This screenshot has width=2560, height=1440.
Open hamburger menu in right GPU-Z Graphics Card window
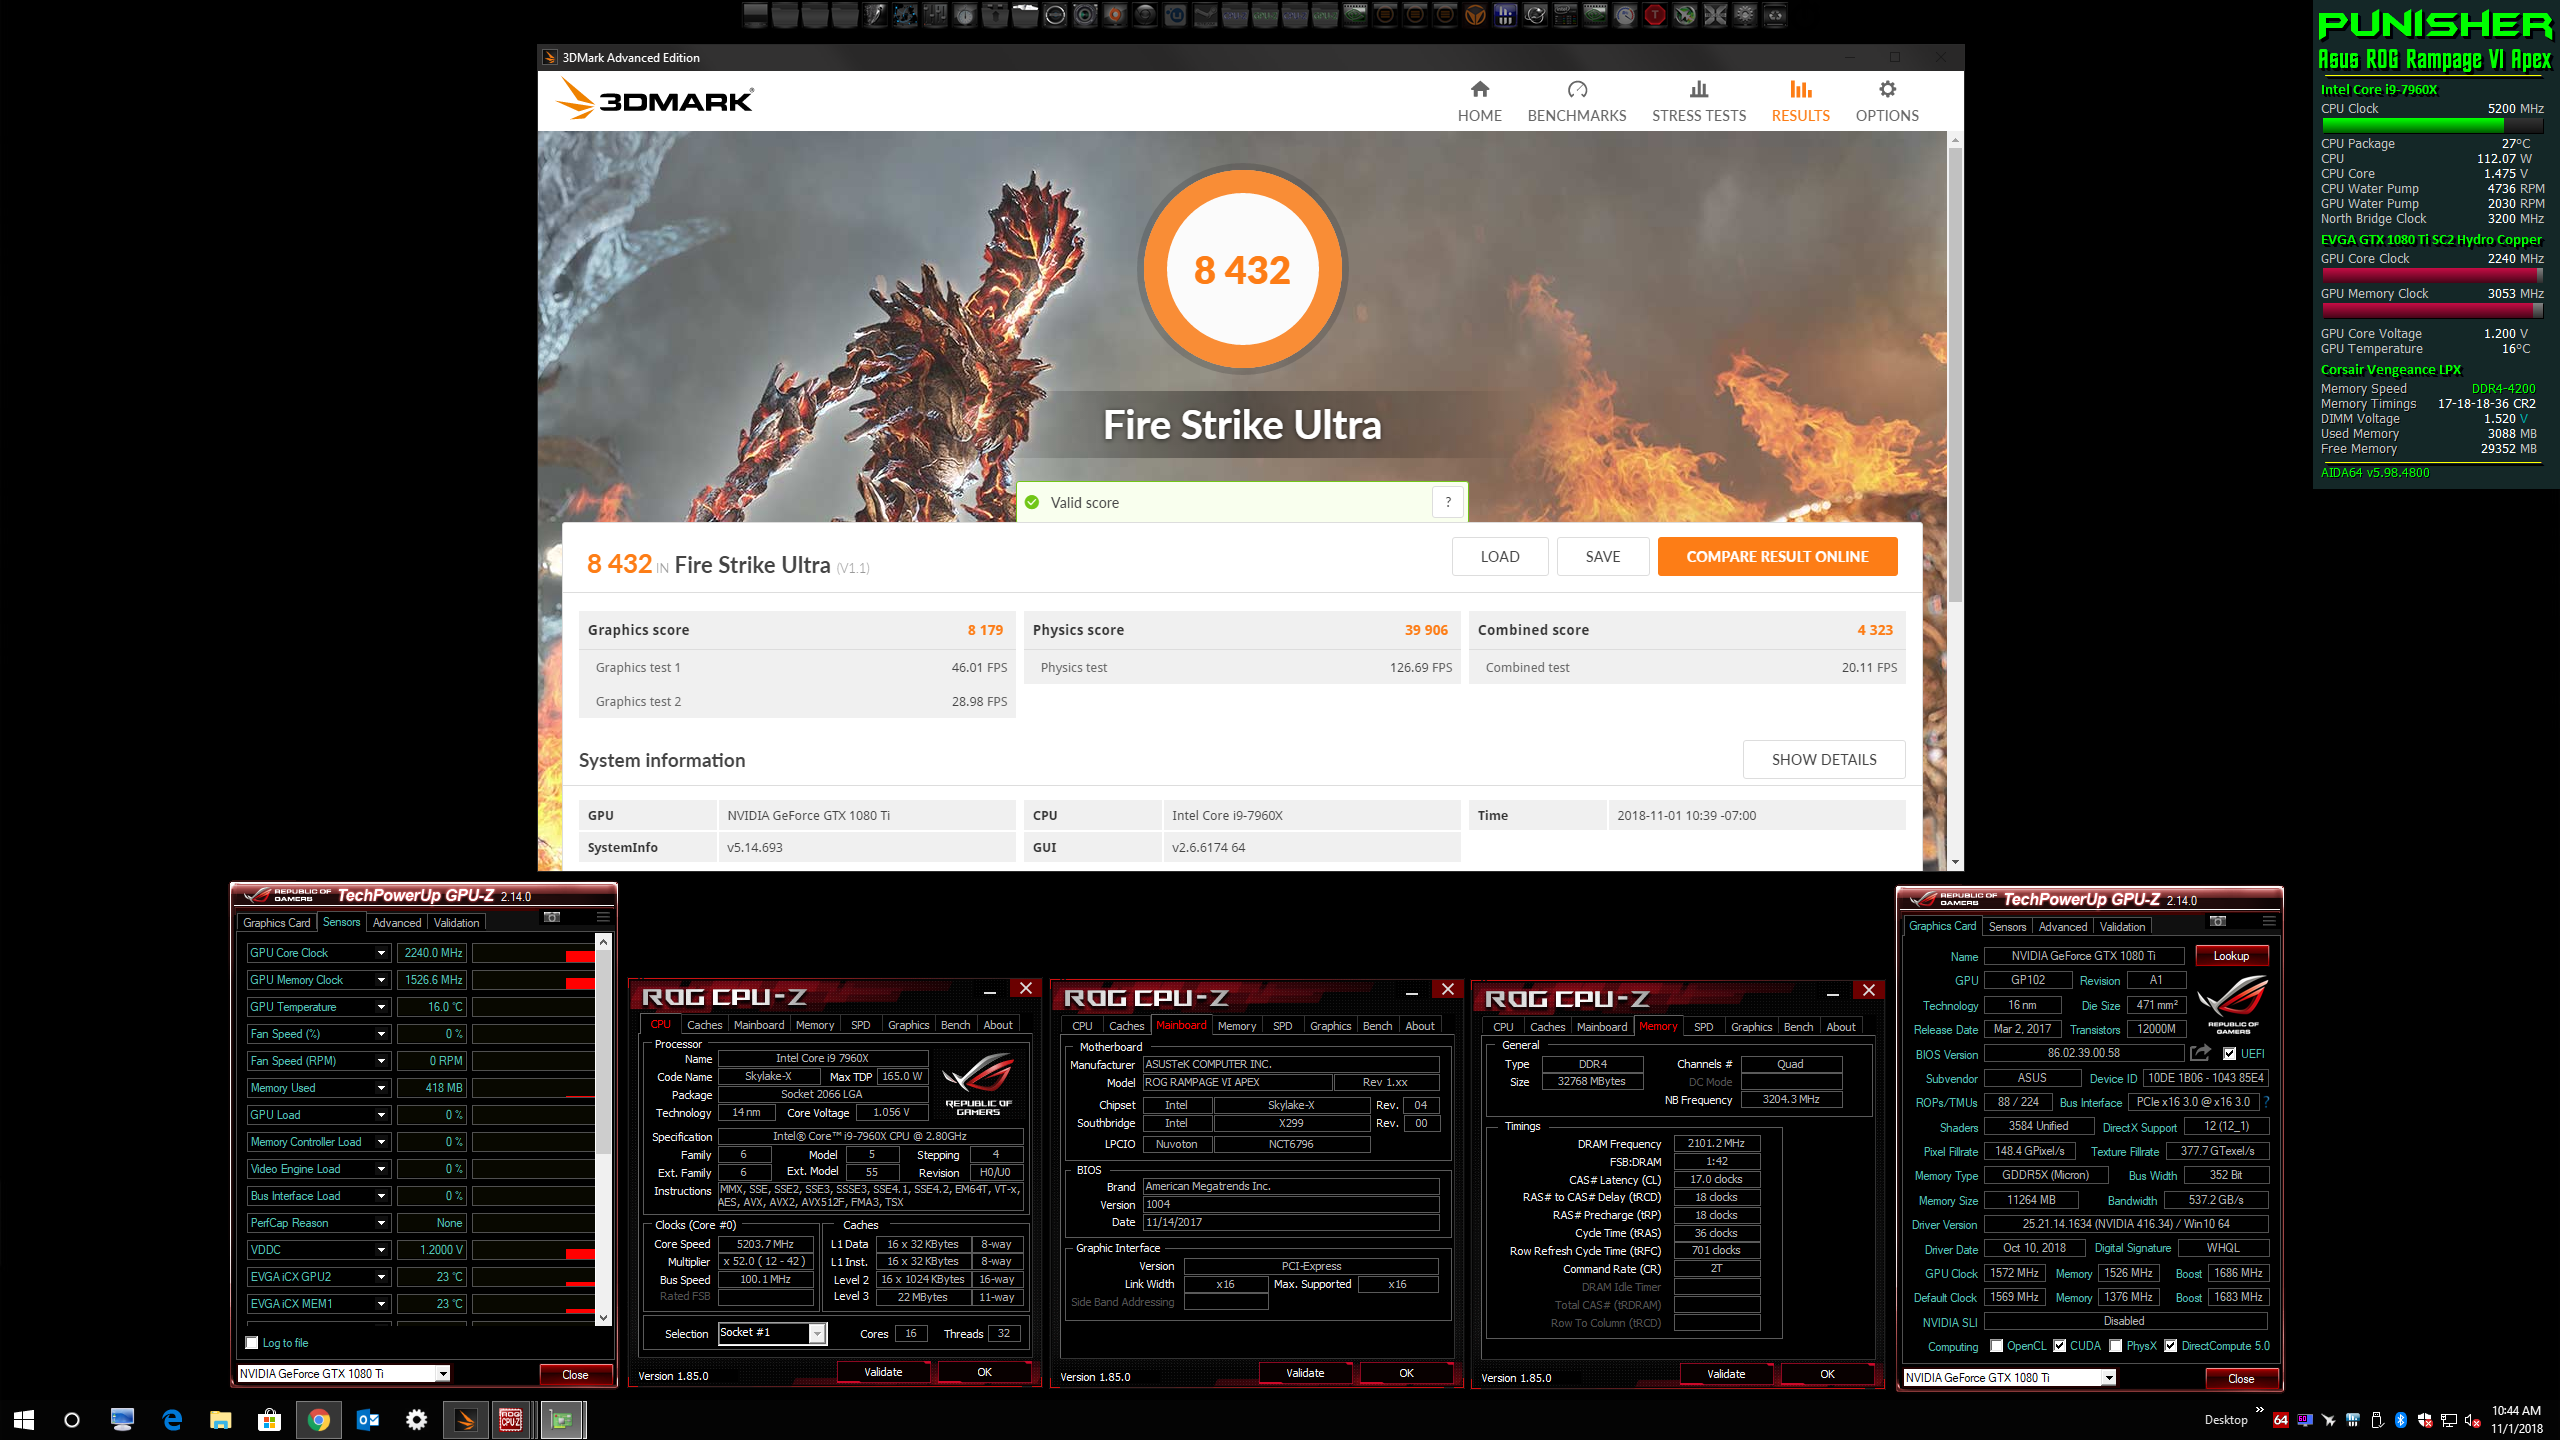[x=2269, y=921]
